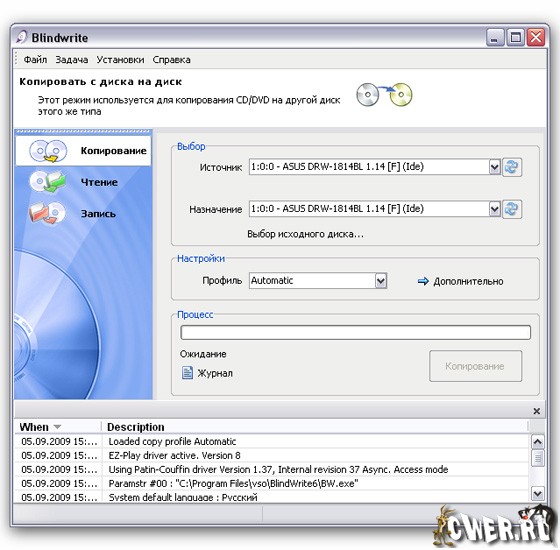560x550 pixels.
Task: Switch to the Чтение tab label
Action: tap(99, 182)
